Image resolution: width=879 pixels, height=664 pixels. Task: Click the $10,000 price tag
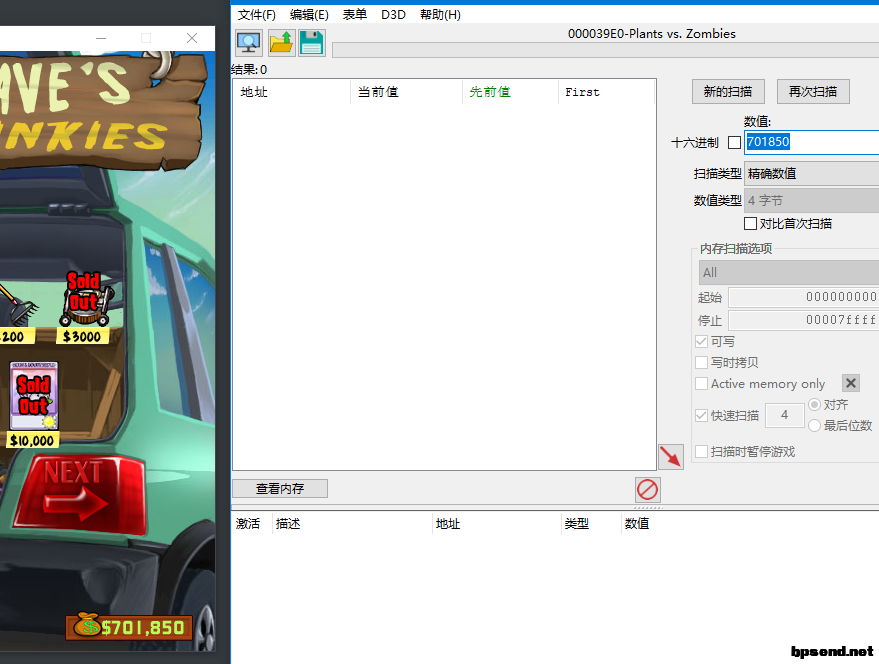pyautogui.click(x=32, y=440)
